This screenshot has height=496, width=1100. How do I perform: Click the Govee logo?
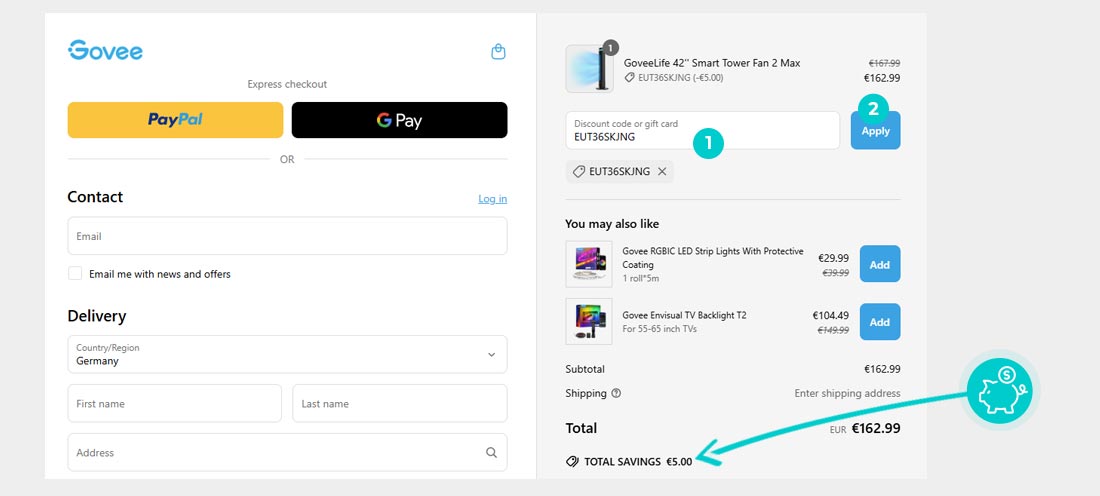click(105, 51)
